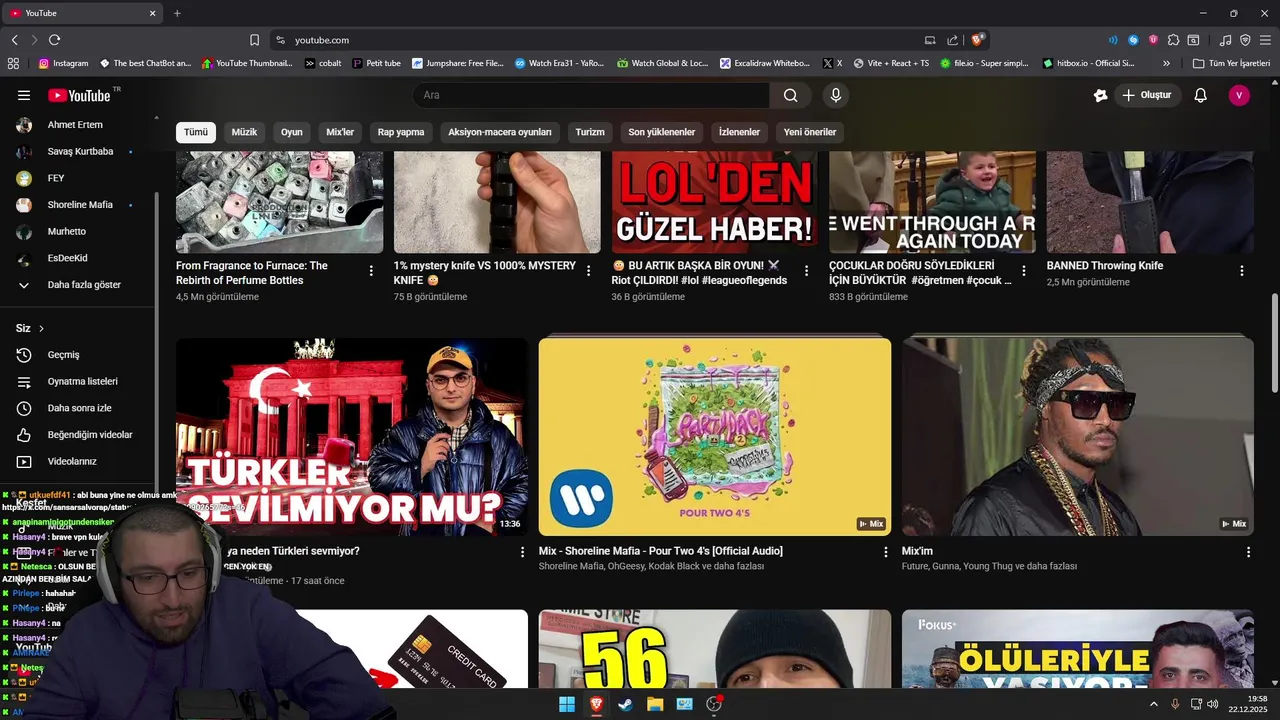
Task: Select the Rap yapma filter chip
Action: pos(401,132)
